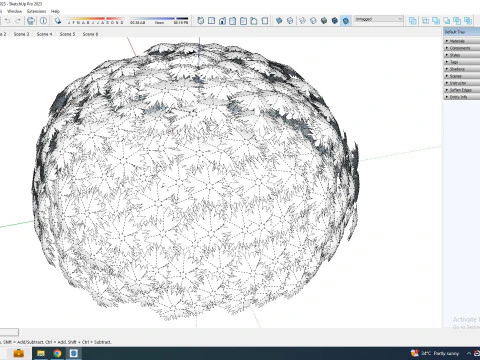The image size is (480, 360).
Task: Toggle Show/Hide Shadows icon
Action: pyautogui.click(x=58, y=21)
